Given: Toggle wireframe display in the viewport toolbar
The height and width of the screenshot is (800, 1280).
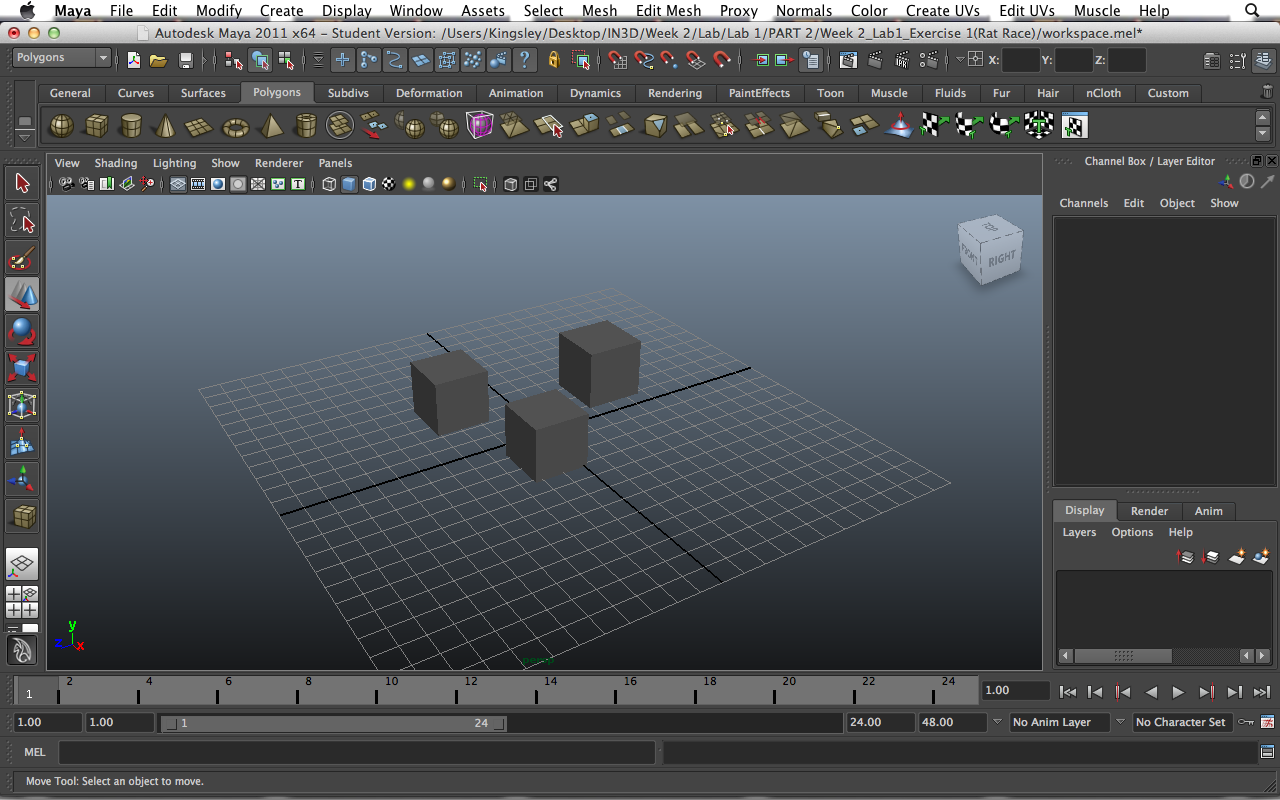Looking at the screenshot, I should tap(329, 184).
